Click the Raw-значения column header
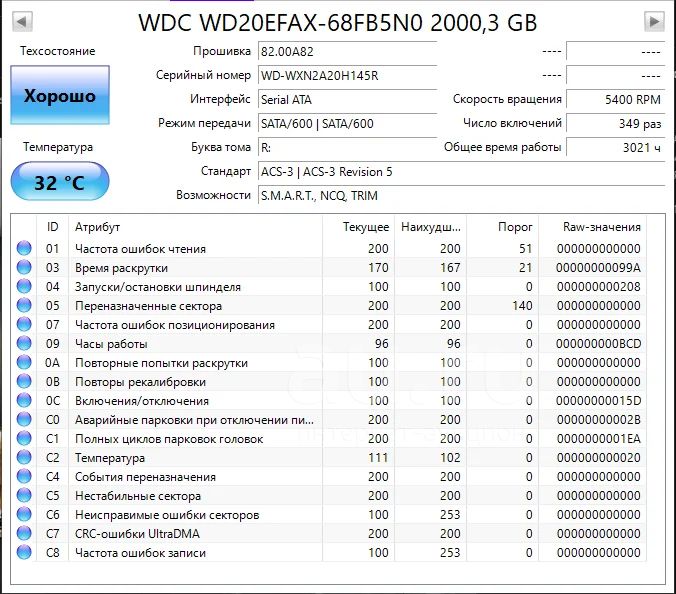 (x=592, y=227)
